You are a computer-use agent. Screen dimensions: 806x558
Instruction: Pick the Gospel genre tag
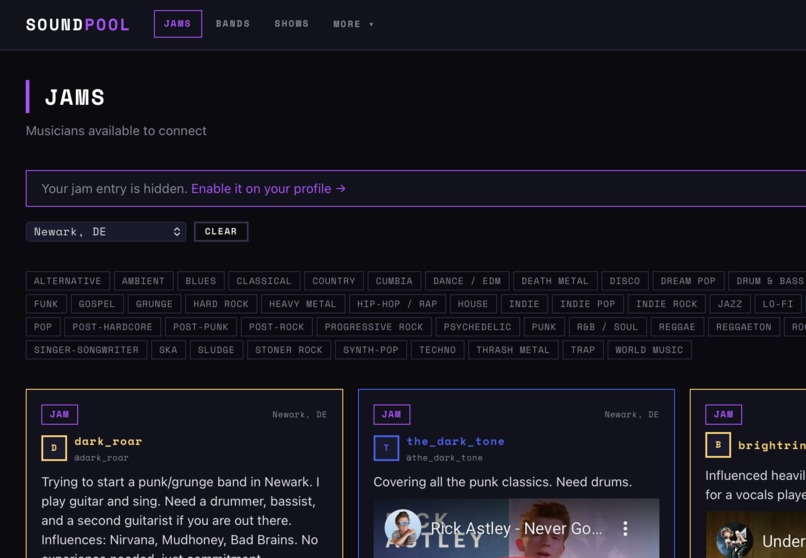click(97, 304)
